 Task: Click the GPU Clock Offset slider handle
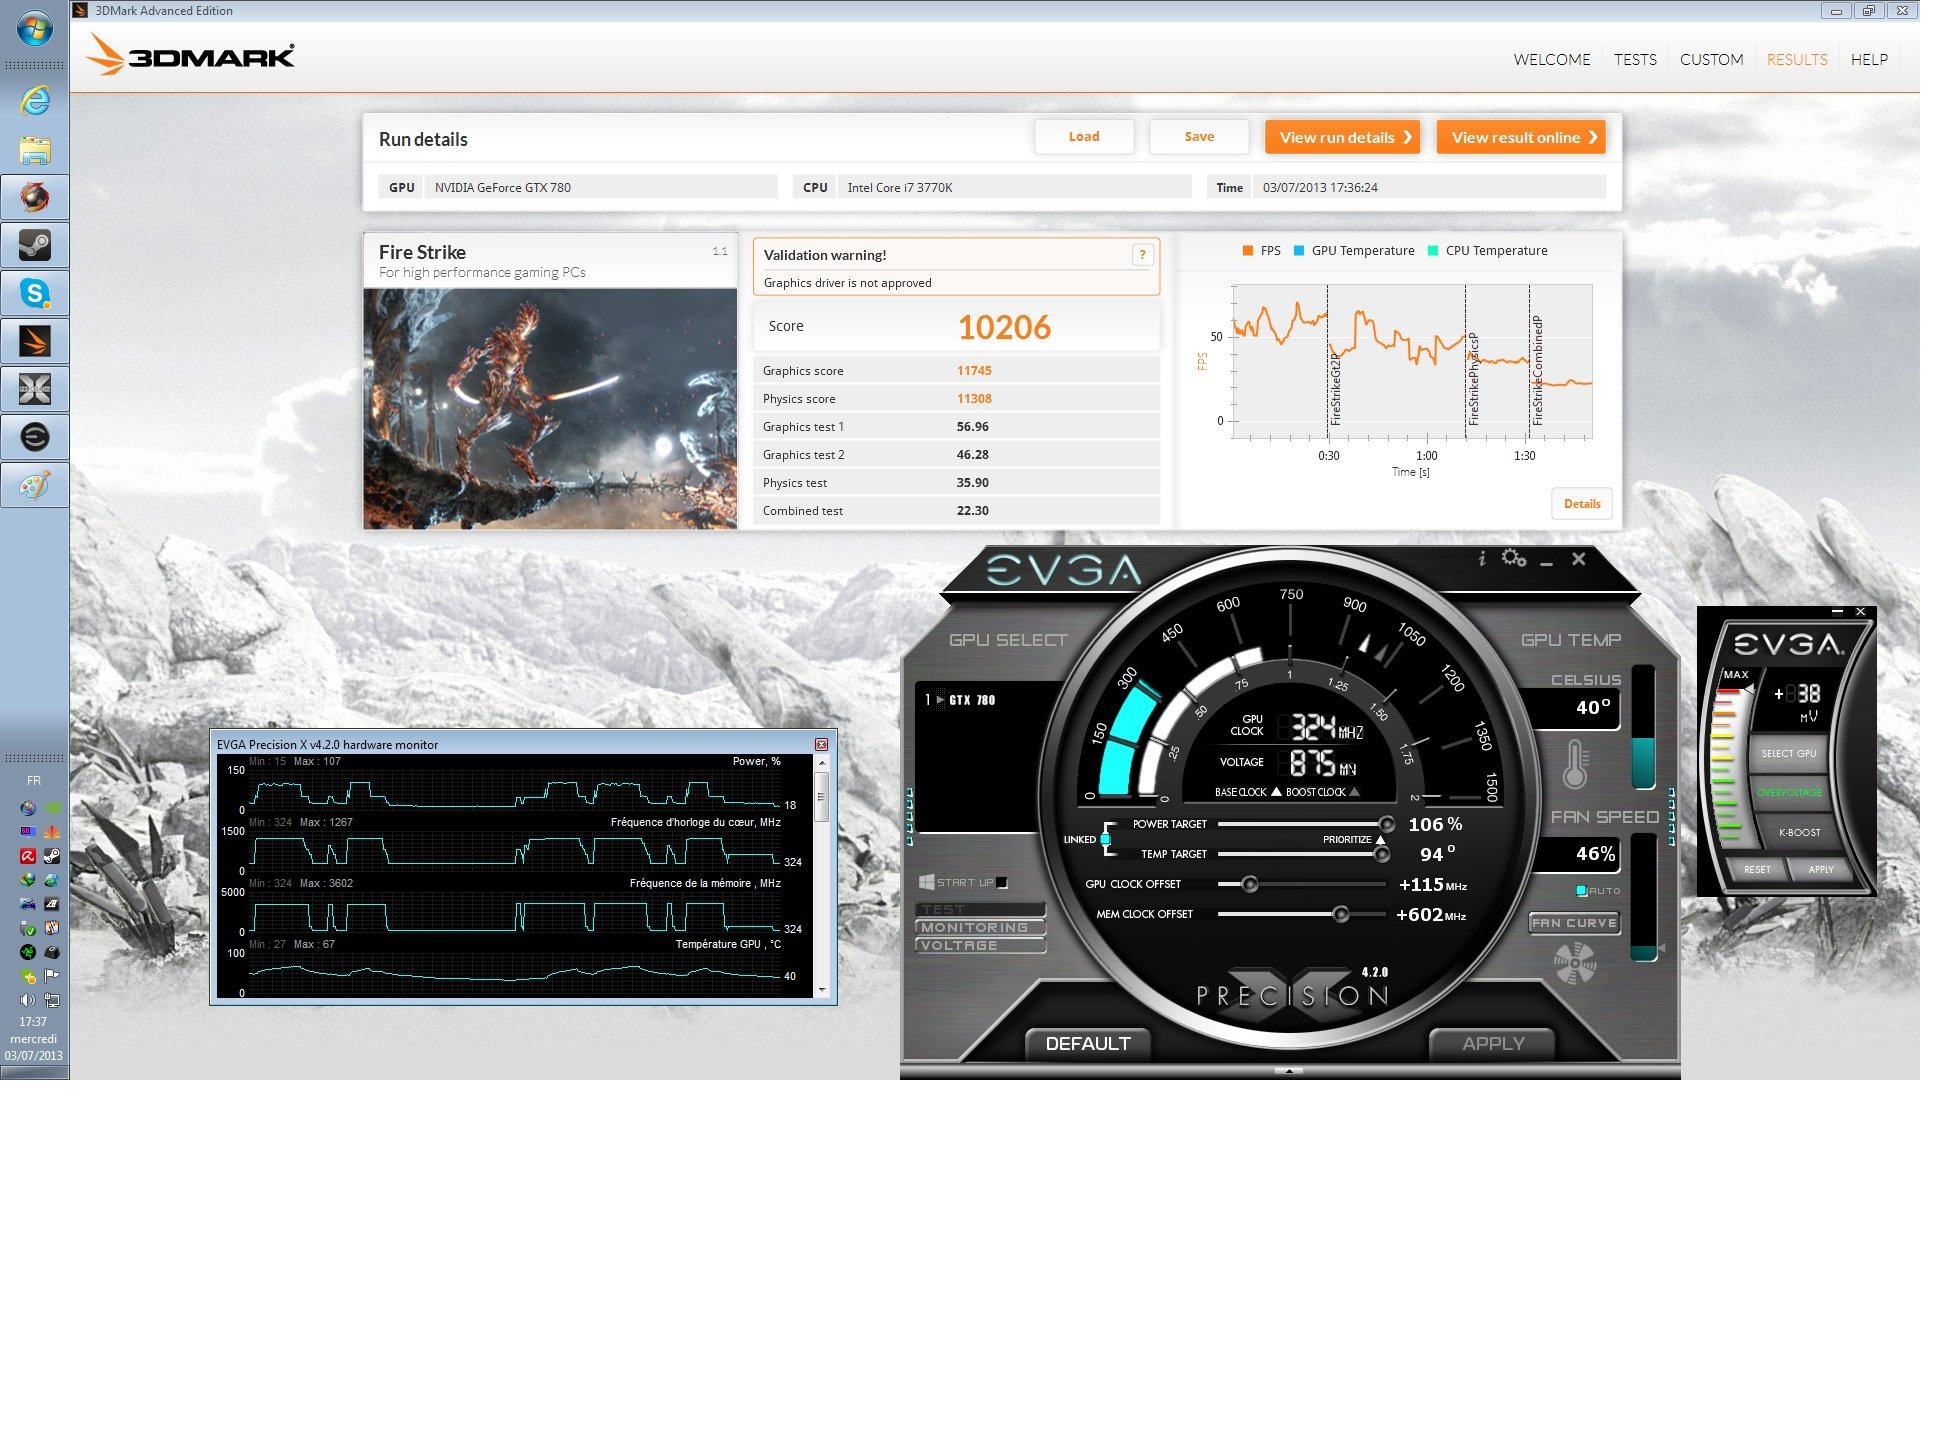(1249, 884)
